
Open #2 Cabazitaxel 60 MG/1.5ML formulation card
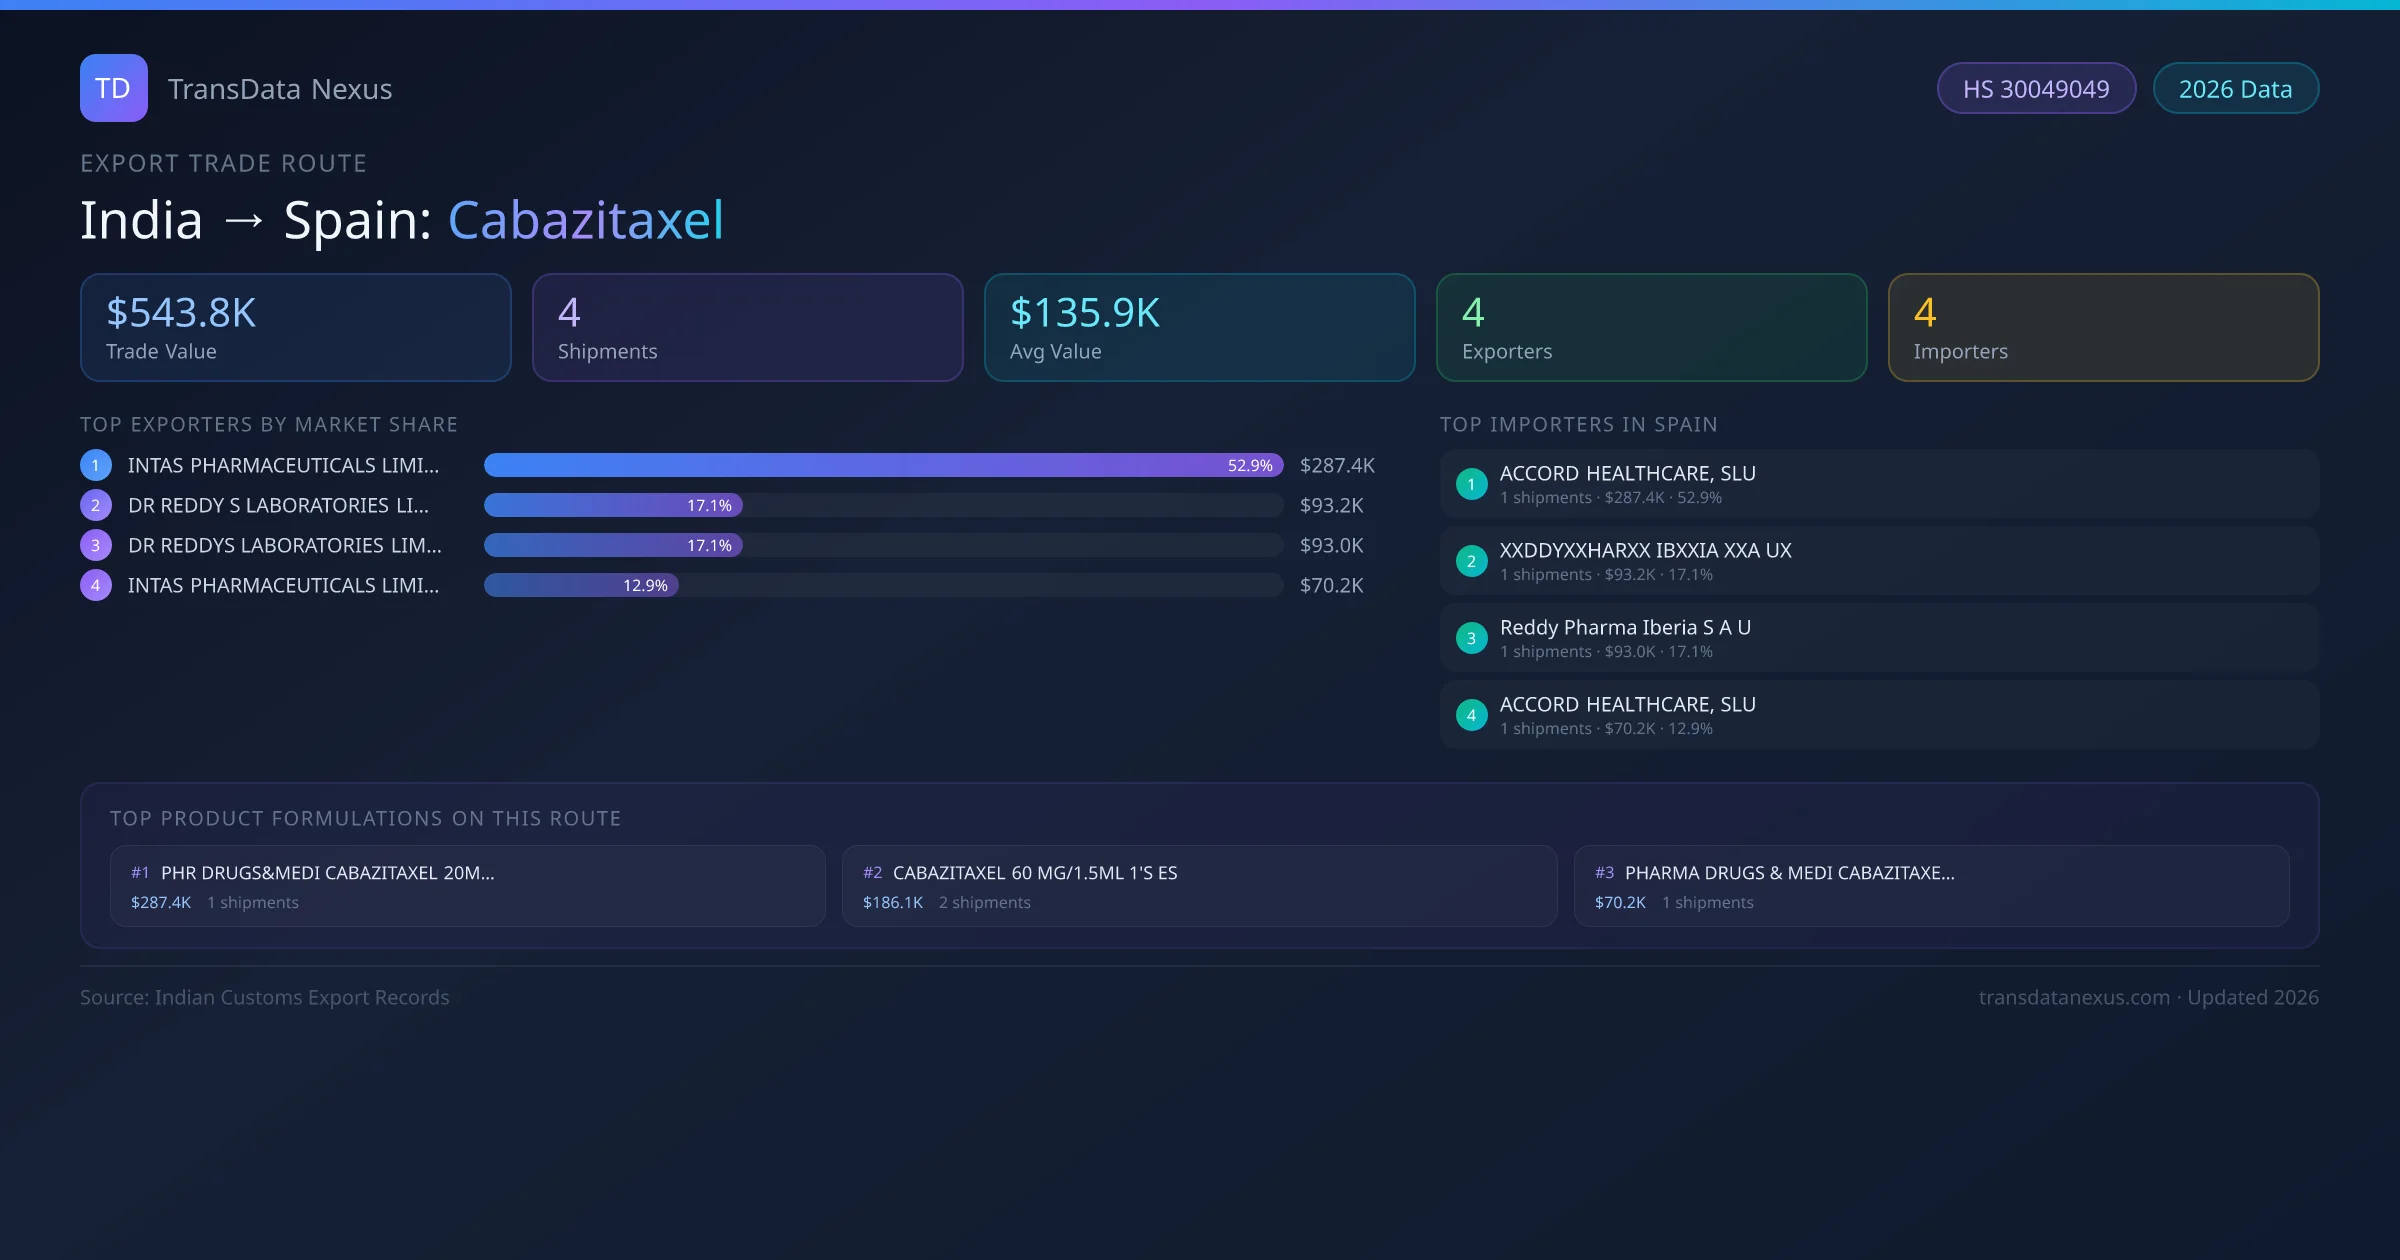coord(1199,886)
